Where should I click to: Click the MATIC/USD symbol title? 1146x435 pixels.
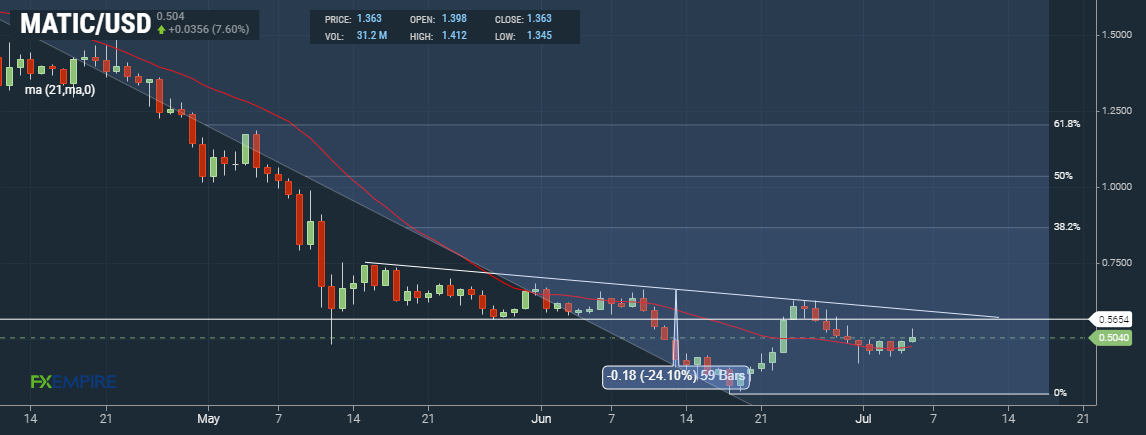[x=84, y=23]
